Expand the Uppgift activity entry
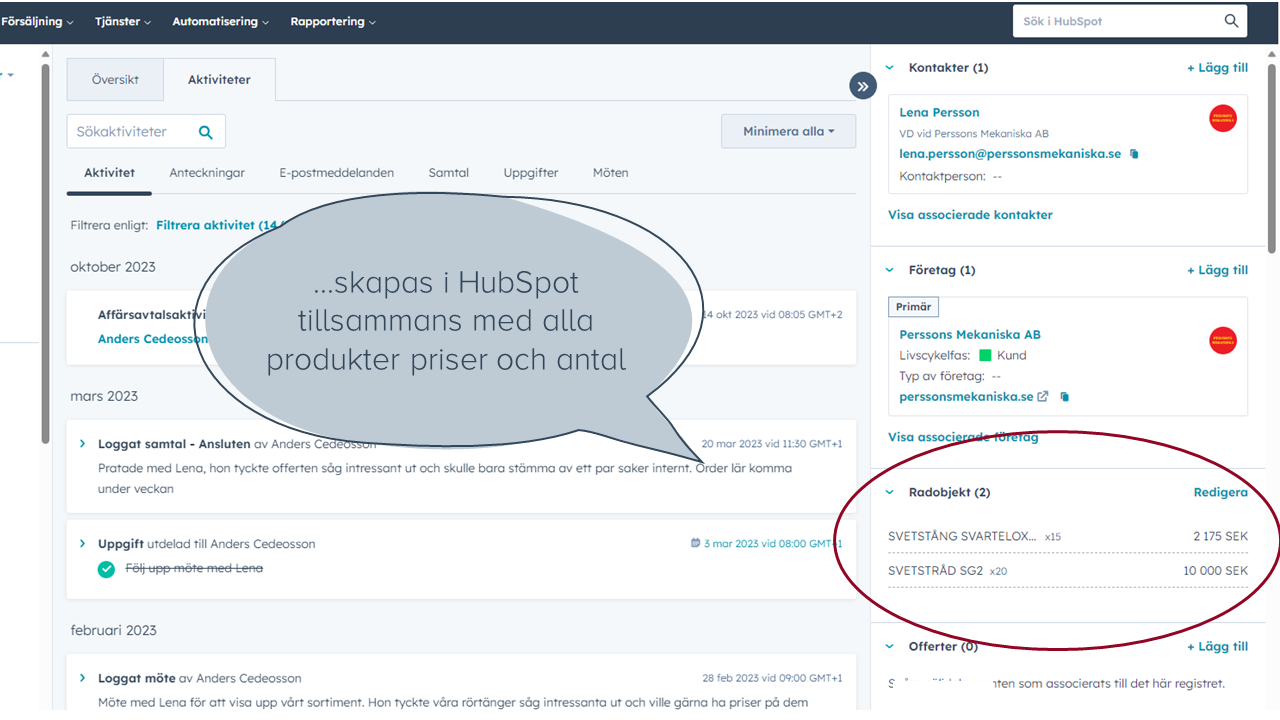This screenshot has width=1280, height=720. pos(83,544)
